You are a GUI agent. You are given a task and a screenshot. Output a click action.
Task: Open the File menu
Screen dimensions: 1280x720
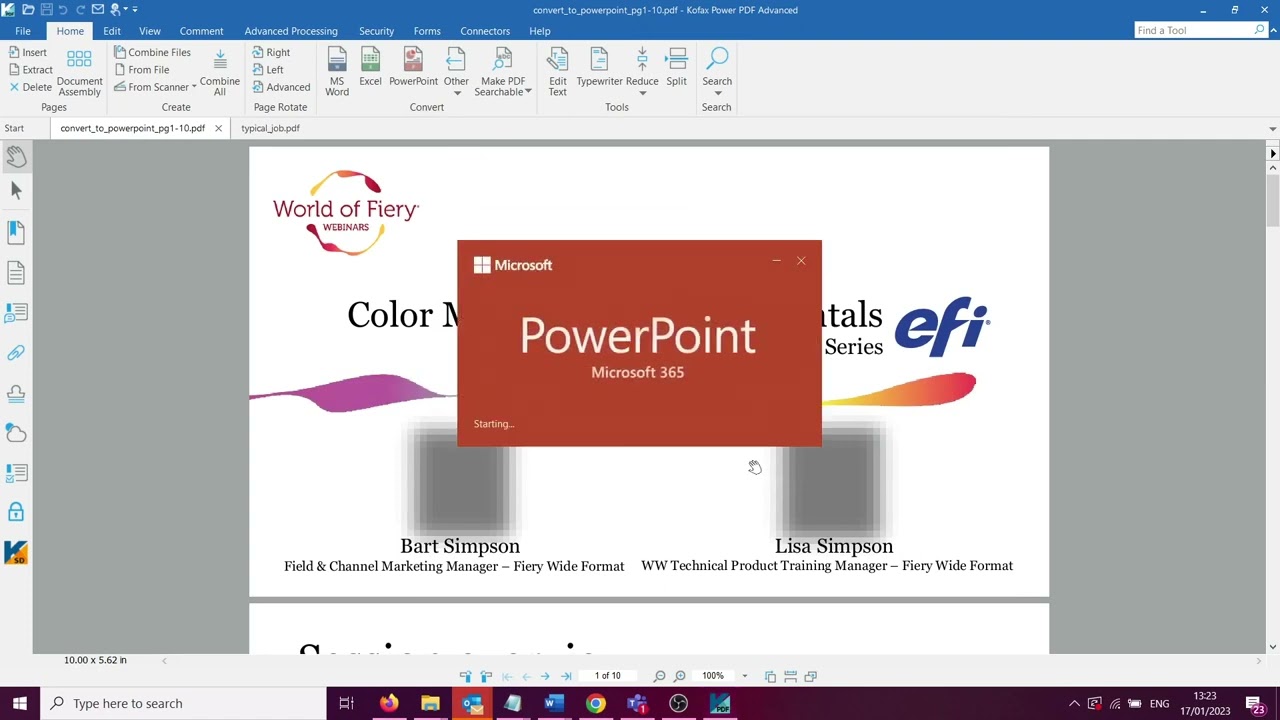[x=22, y=31]
